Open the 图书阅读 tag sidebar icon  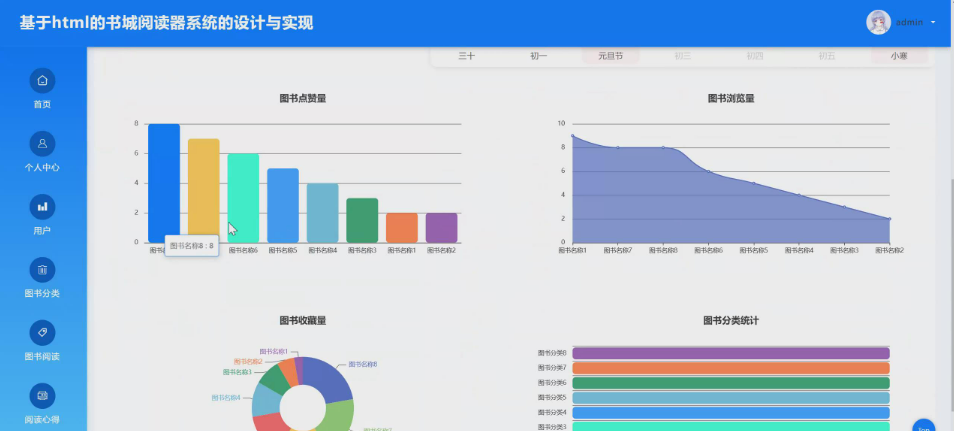pos(42,332)
